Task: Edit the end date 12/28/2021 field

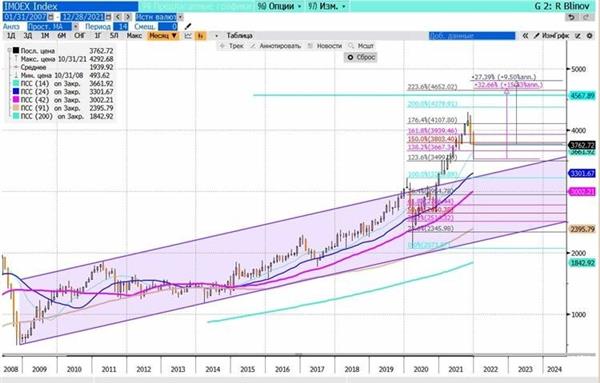Action: coord(83,17)
